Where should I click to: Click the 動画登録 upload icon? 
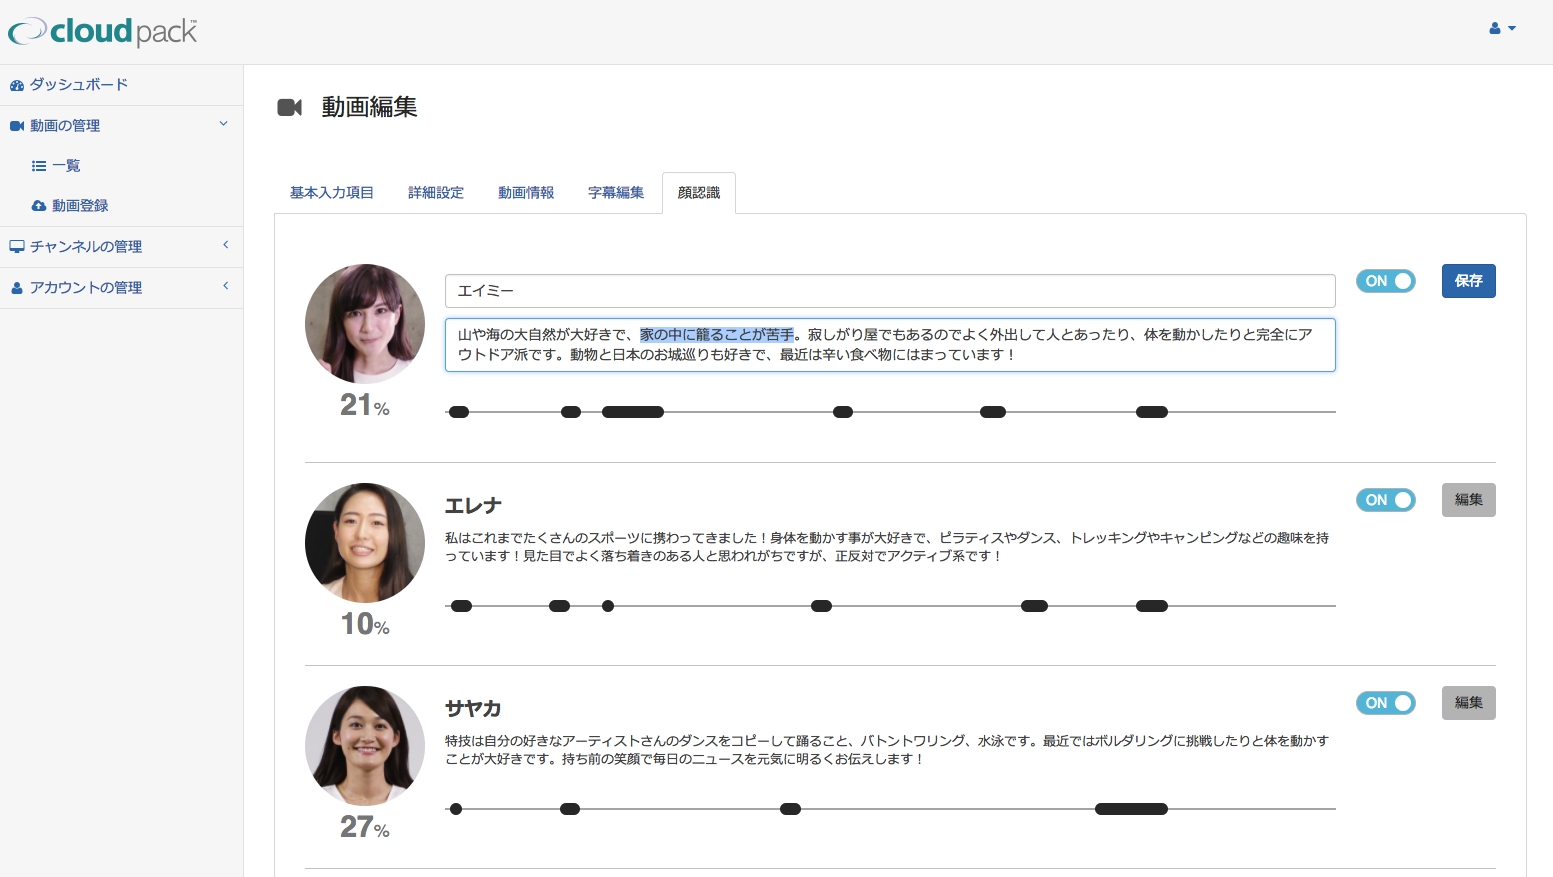click(40, 205)
